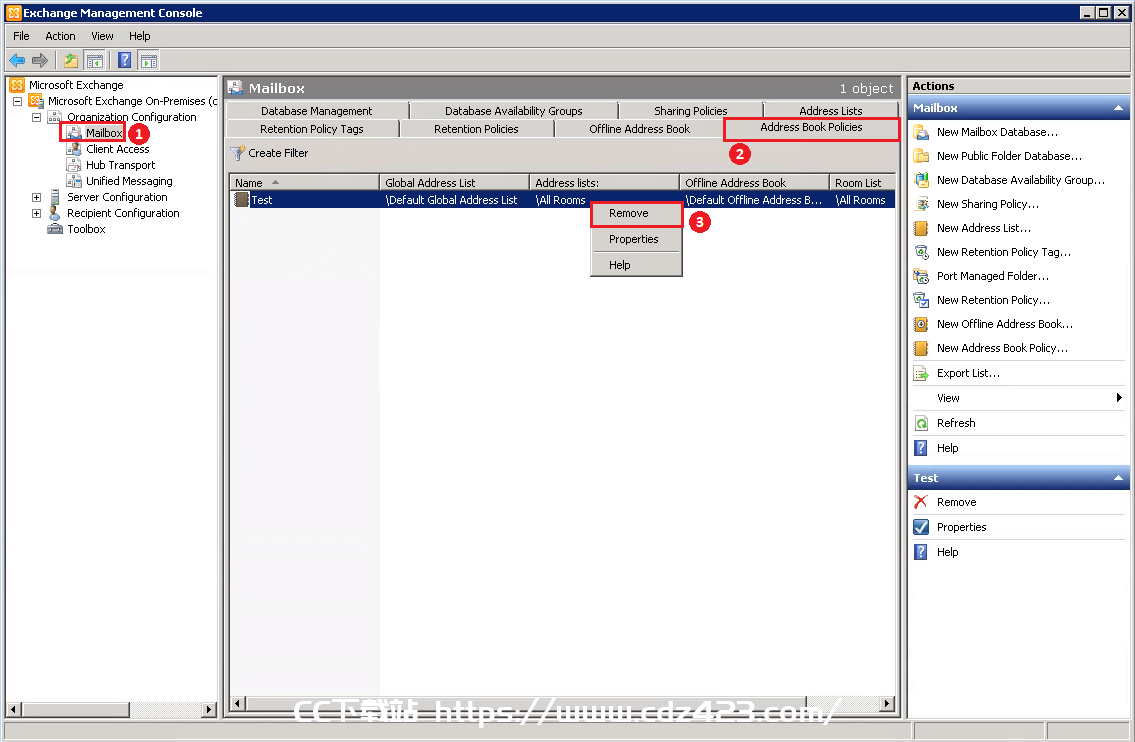Click the green Refresh icon
The width and height of the screenshot is (1135, 742).
921,423
